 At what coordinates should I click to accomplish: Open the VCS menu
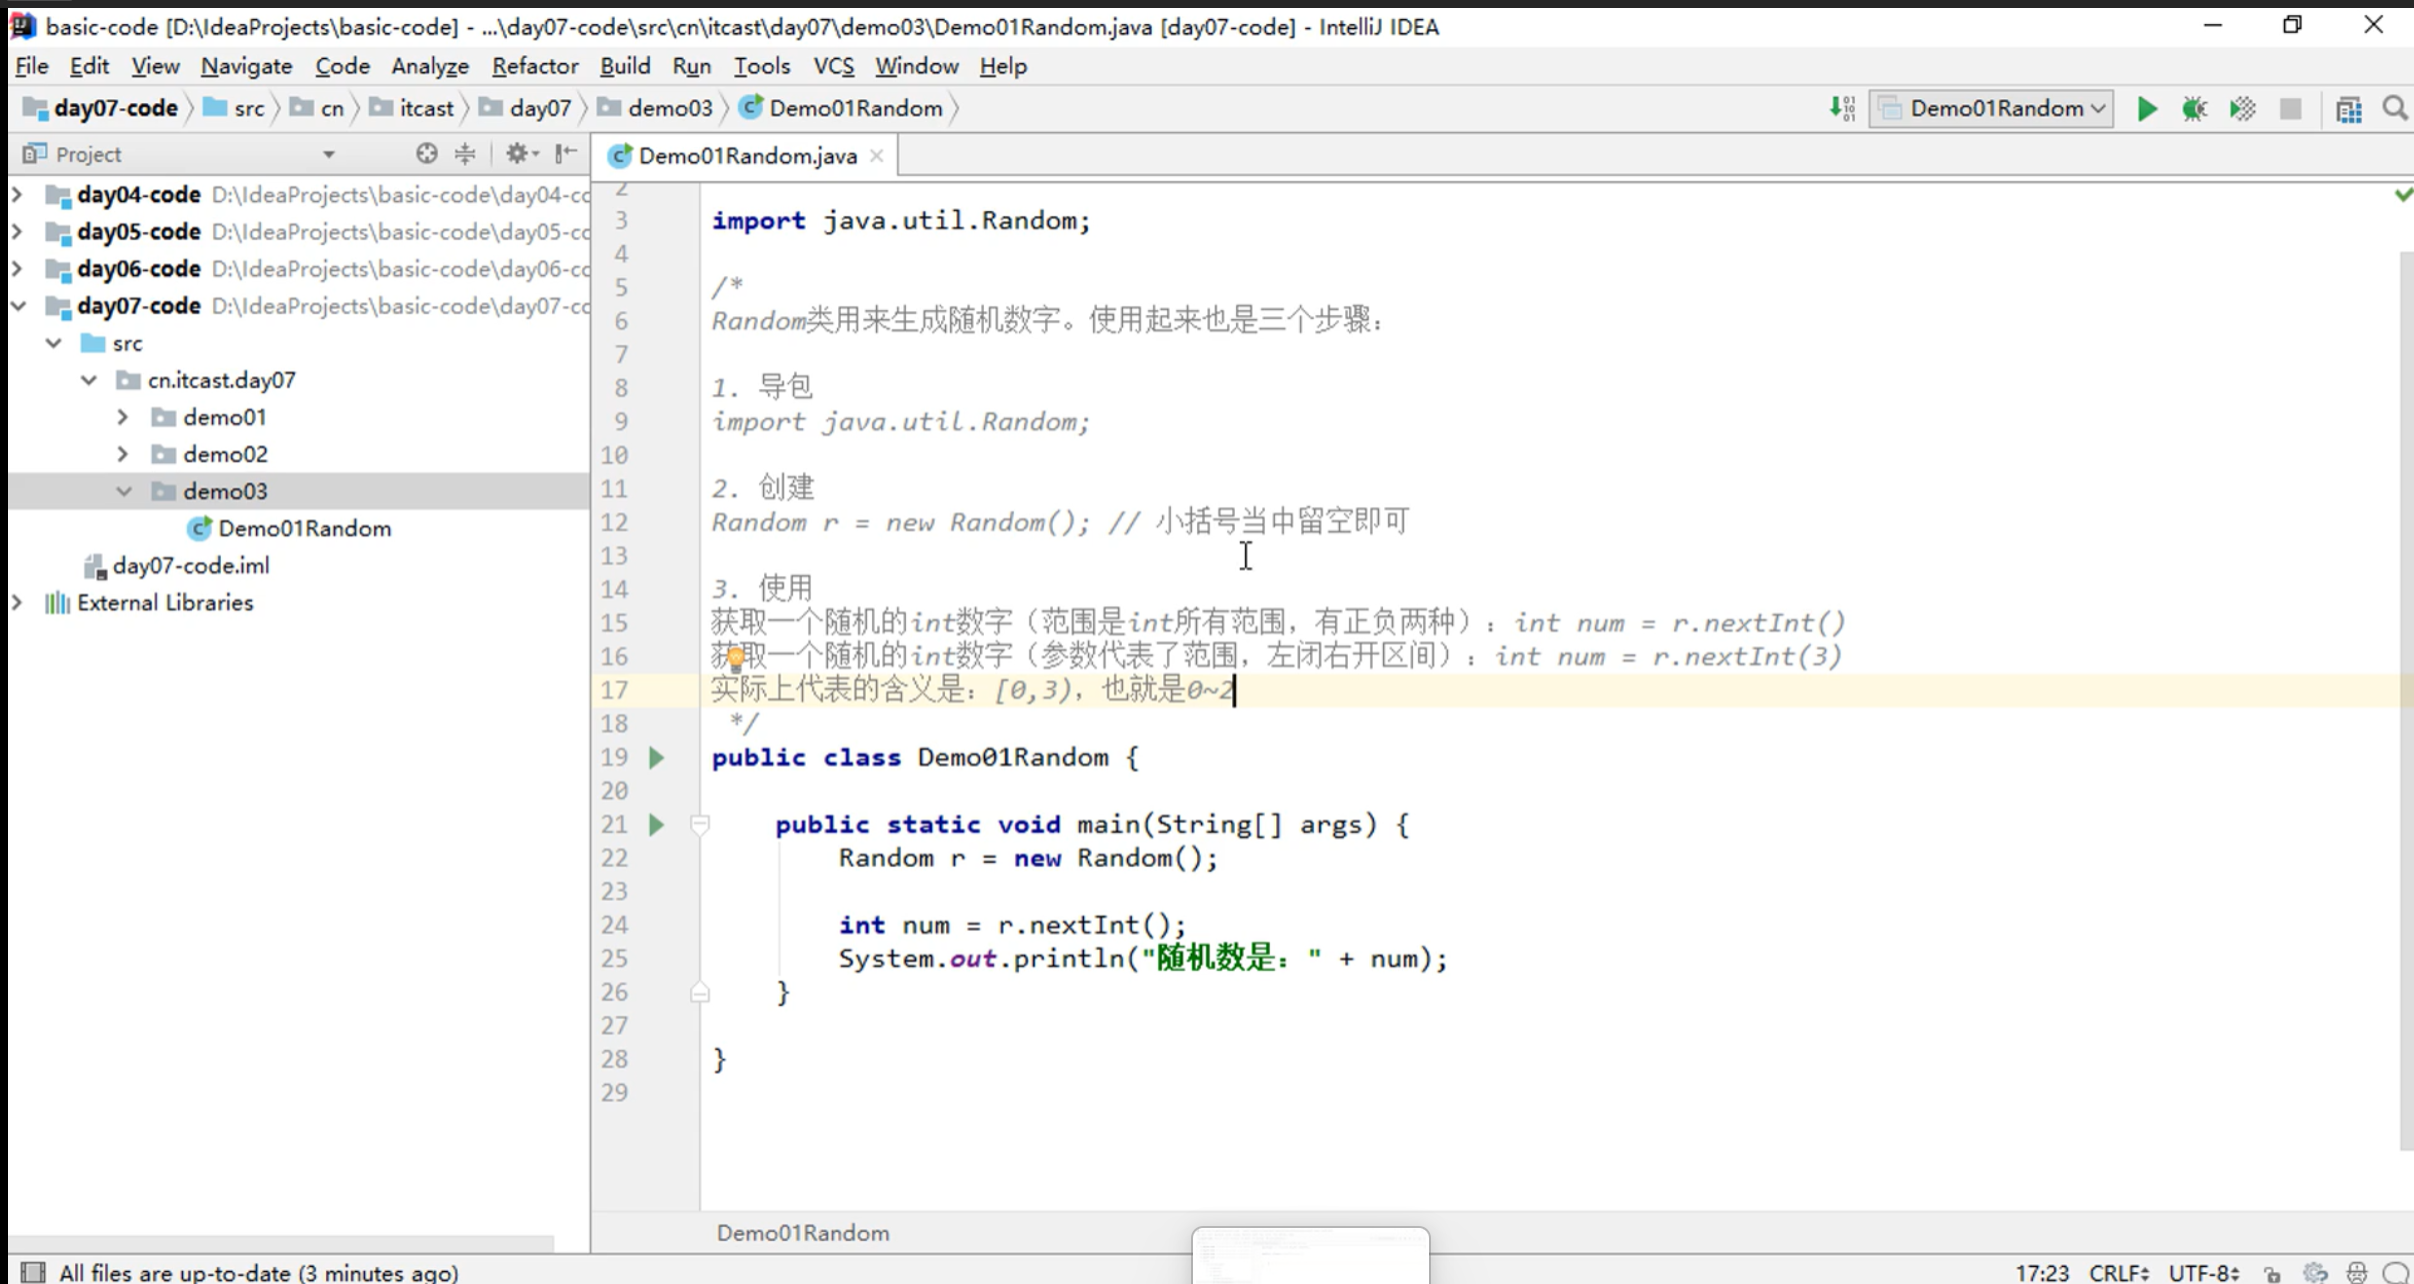[833, 66]
